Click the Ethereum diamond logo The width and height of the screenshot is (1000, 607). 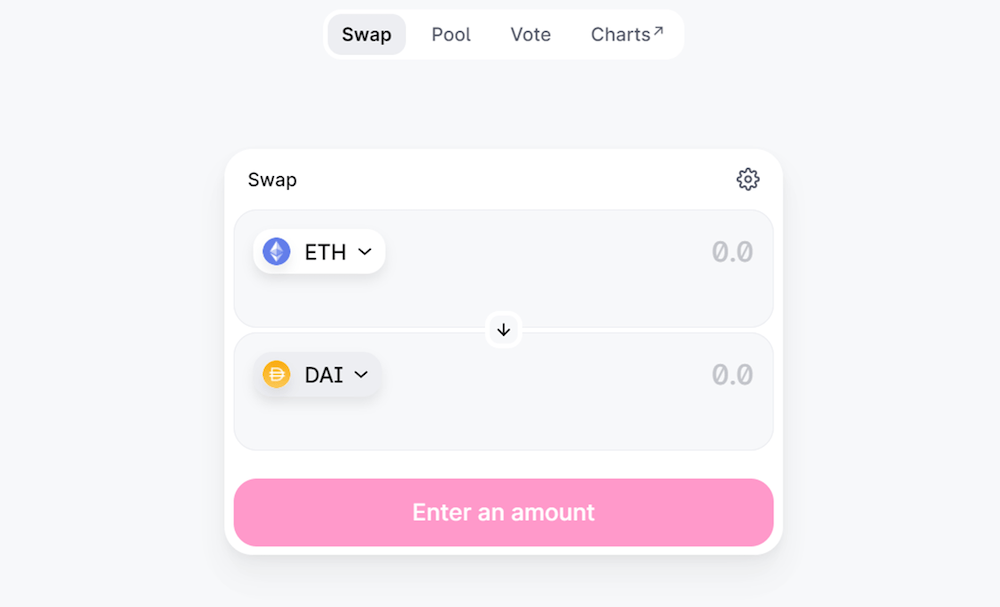(x=277, y=252)
